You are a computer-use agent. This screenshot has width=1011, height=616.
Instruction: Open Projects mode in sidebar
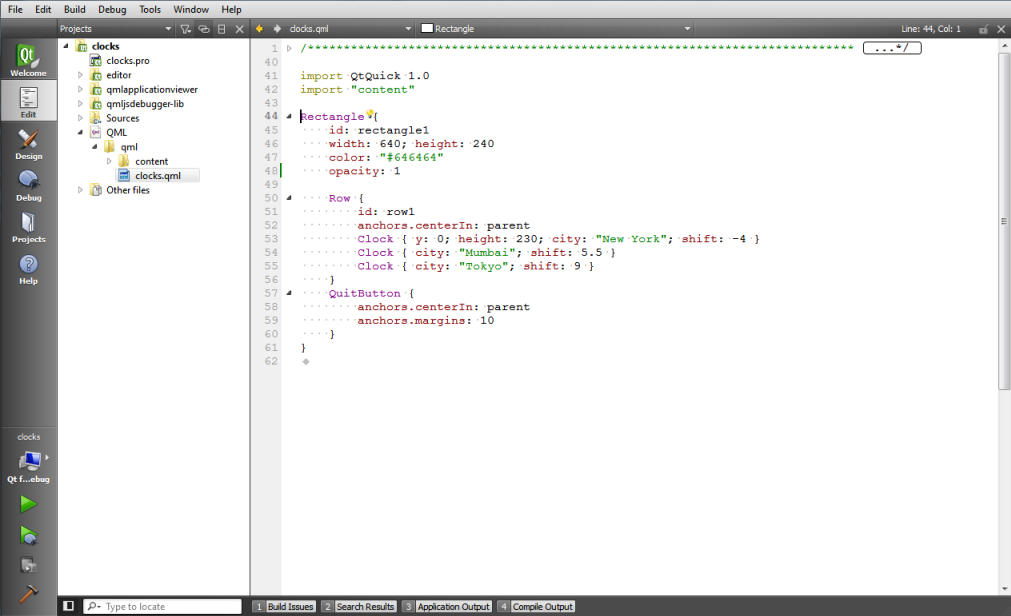(28, 227)
